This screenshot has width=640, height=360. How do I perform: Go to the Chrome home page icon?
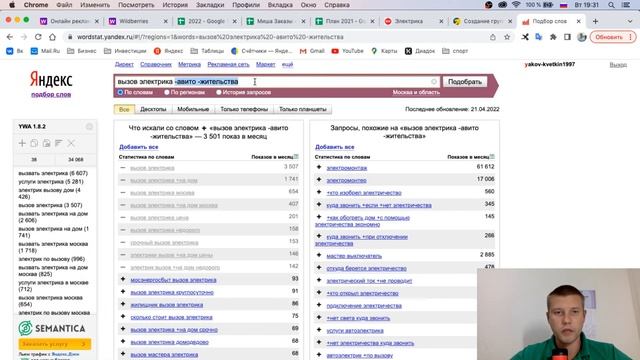coord(52,37)
